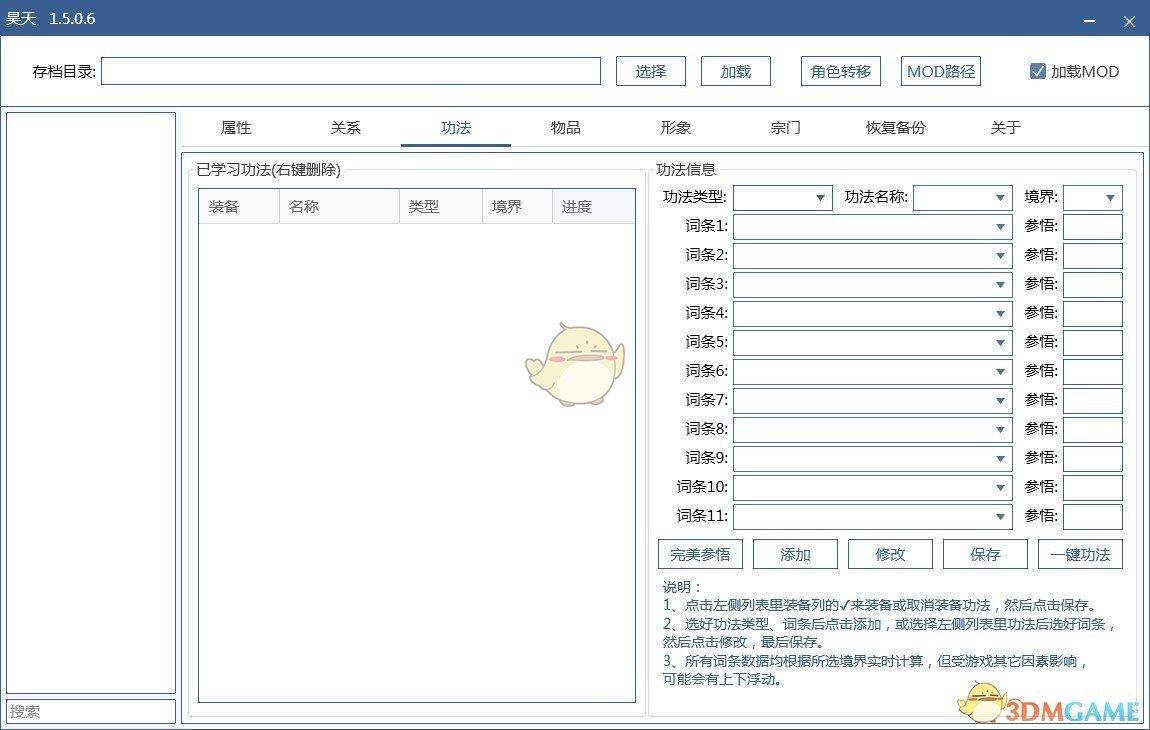Image resolution: width=1150 pixels, height=730 pixels.
Task: Focus the 参悟 field beside 词条3
Action: pos(1093,285)
